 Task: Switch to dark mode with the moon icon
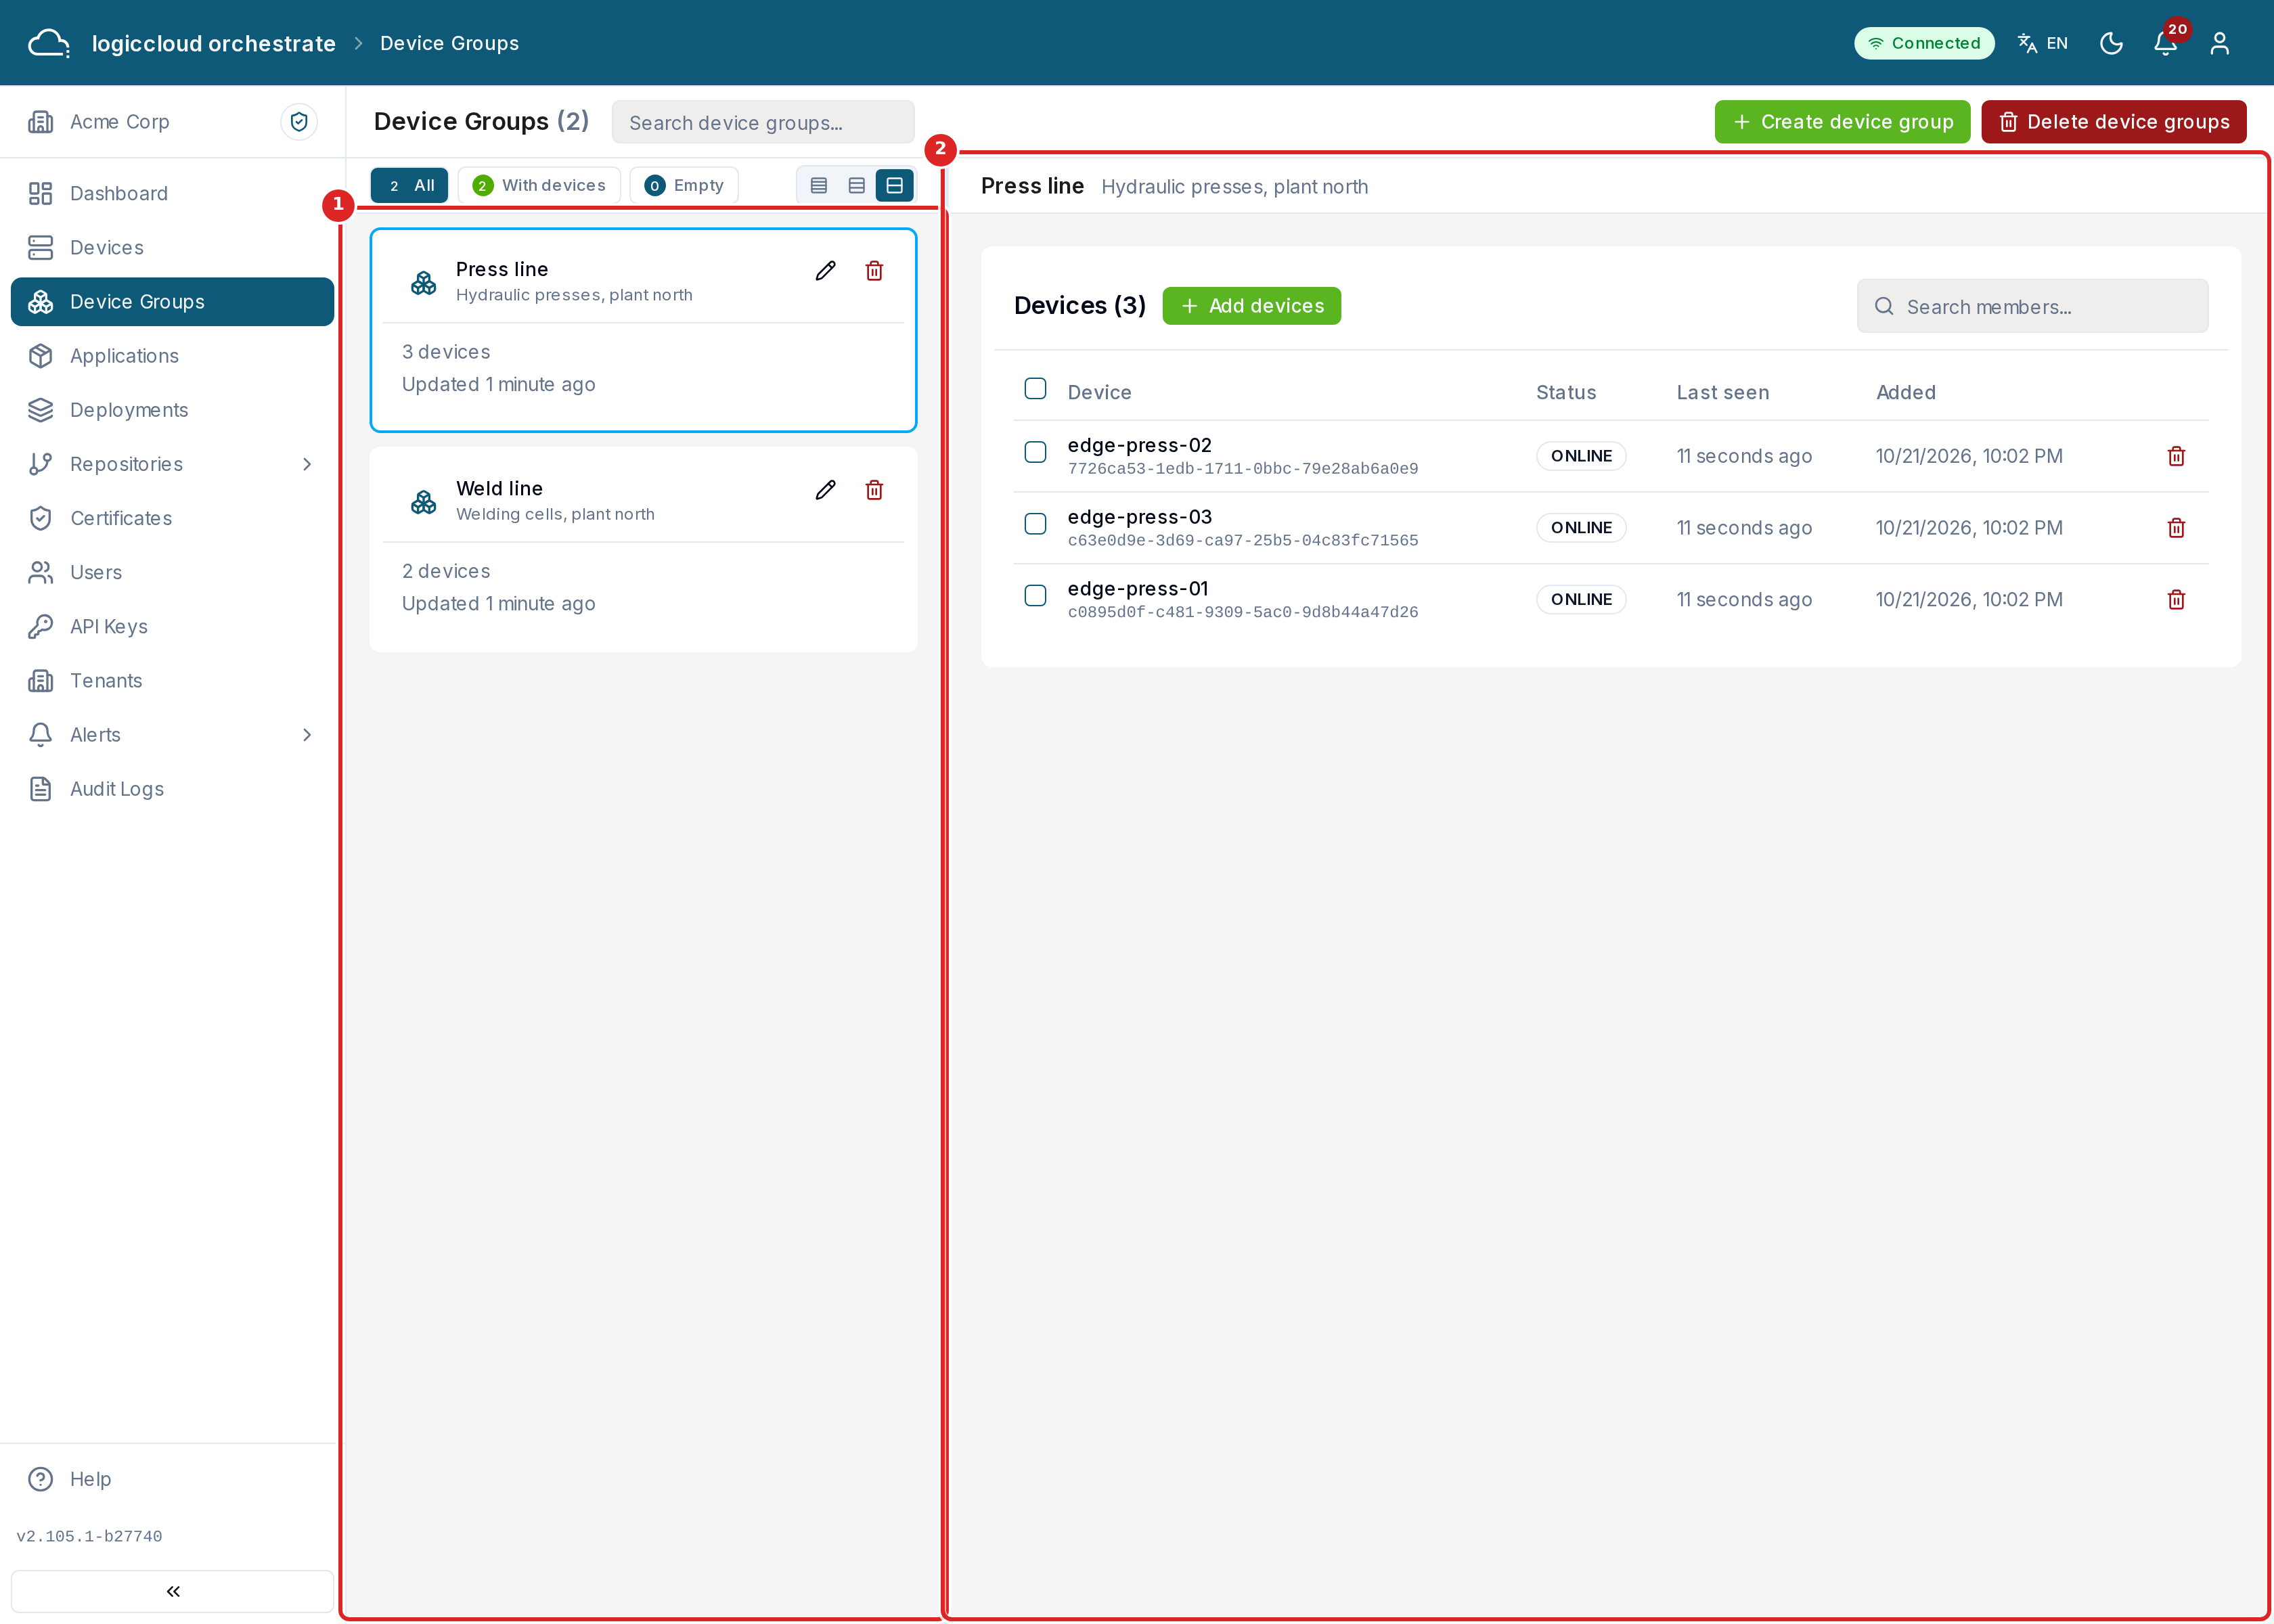pyautogui.click(x=2111, y=43)
